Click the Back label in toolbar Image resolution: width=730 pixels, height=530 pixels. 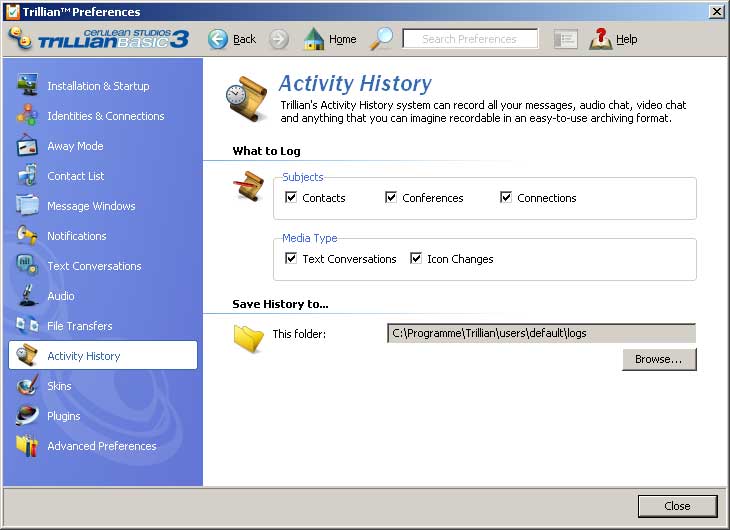[x=244, y=39]
